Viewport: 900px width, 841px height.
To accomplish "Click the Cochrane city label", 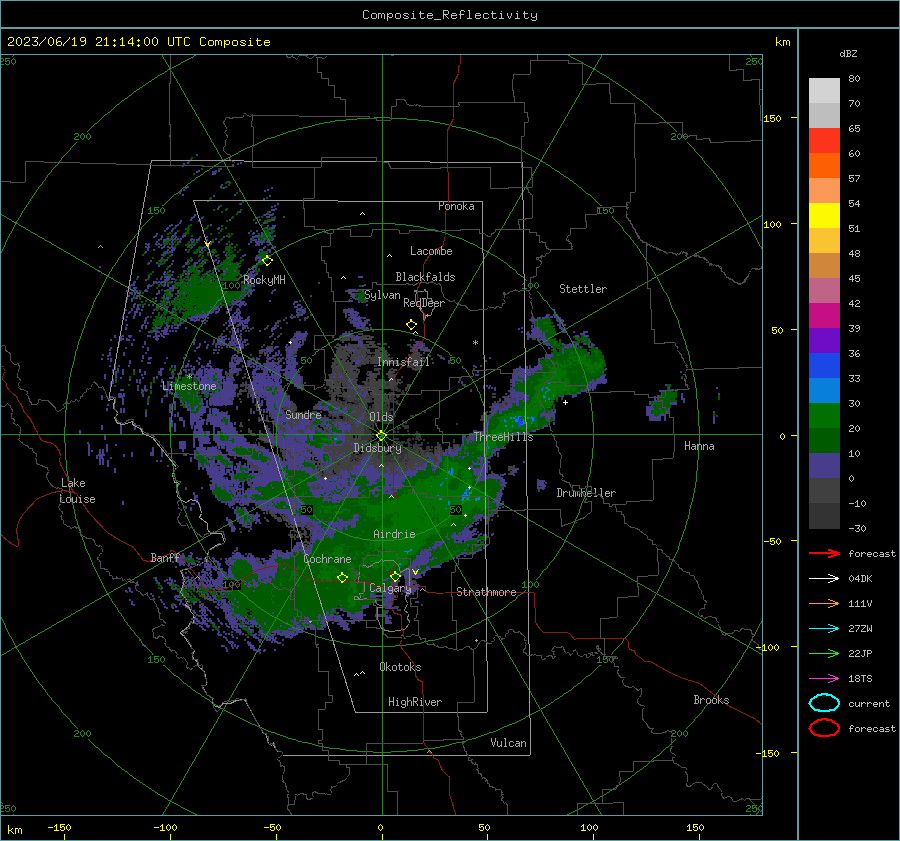I will coord(327,559).
